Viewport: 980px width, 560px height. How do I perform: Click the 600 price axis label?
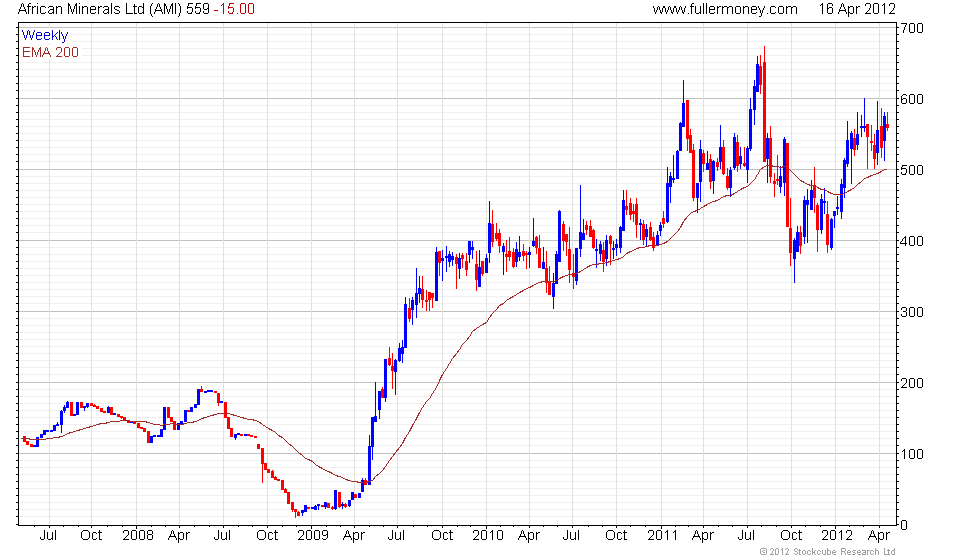pyautogui.click(x=912, y=99)
